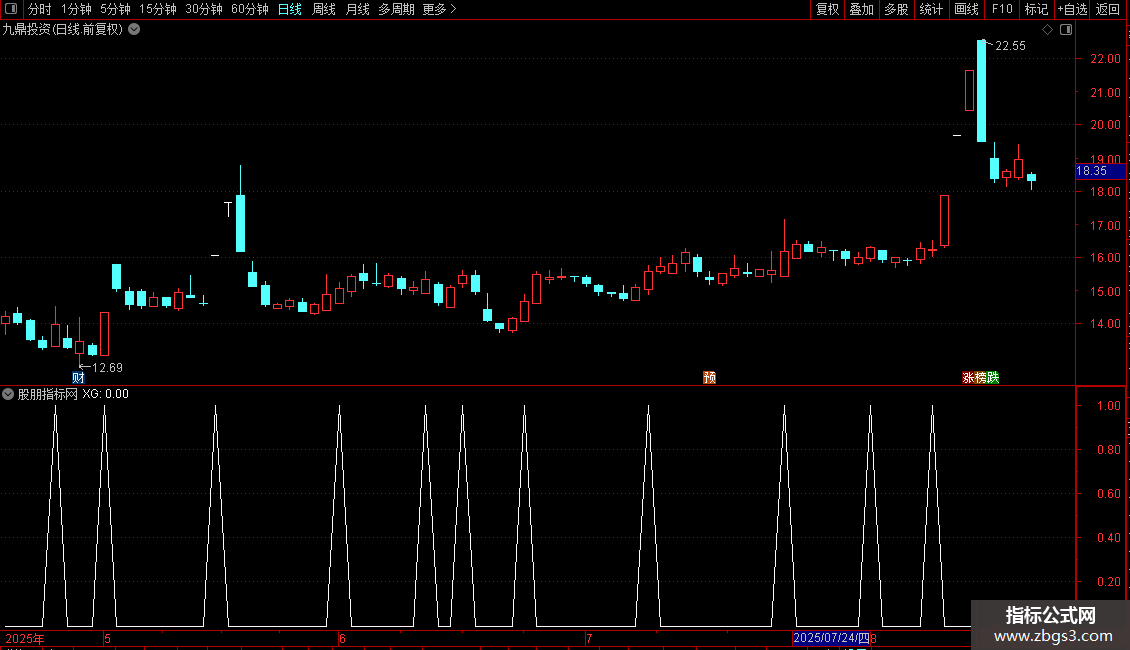This screenshot has height=650, width=1130.
Task: Toggle the sidebar panel icon at top-left
Action: (x=11, y=9)
